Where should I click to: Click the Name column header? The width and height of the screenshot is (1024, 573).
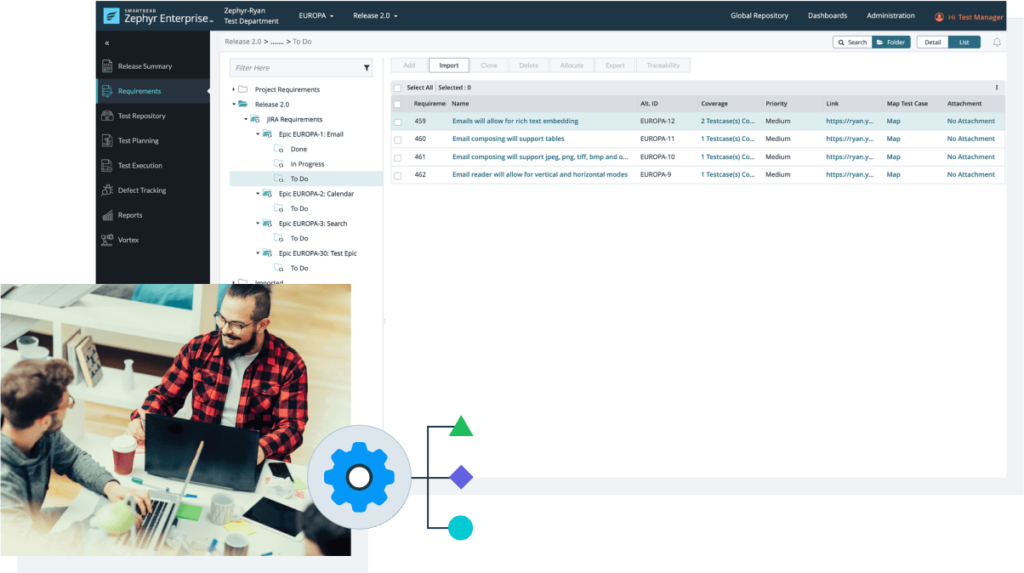tap(460, 104)
